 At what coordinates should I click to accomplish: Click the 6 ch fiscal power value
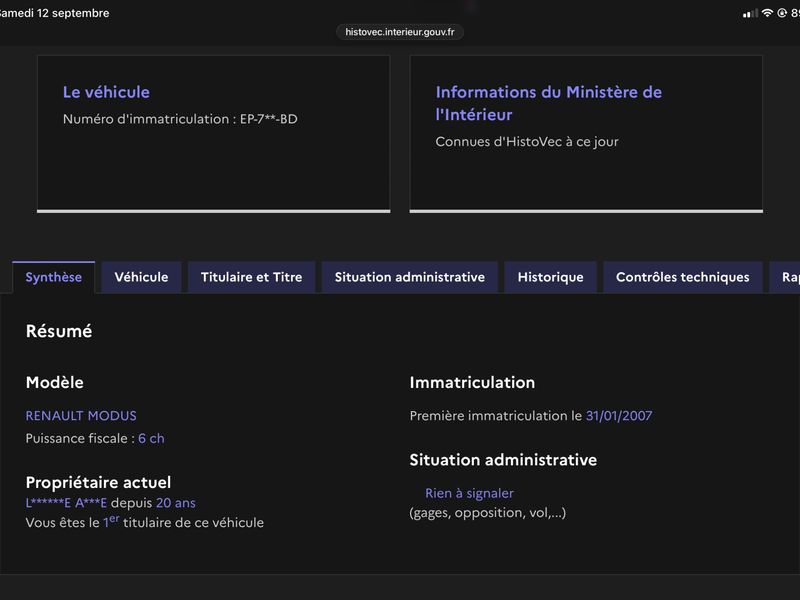pyautogui.click(x=152, y=438)
